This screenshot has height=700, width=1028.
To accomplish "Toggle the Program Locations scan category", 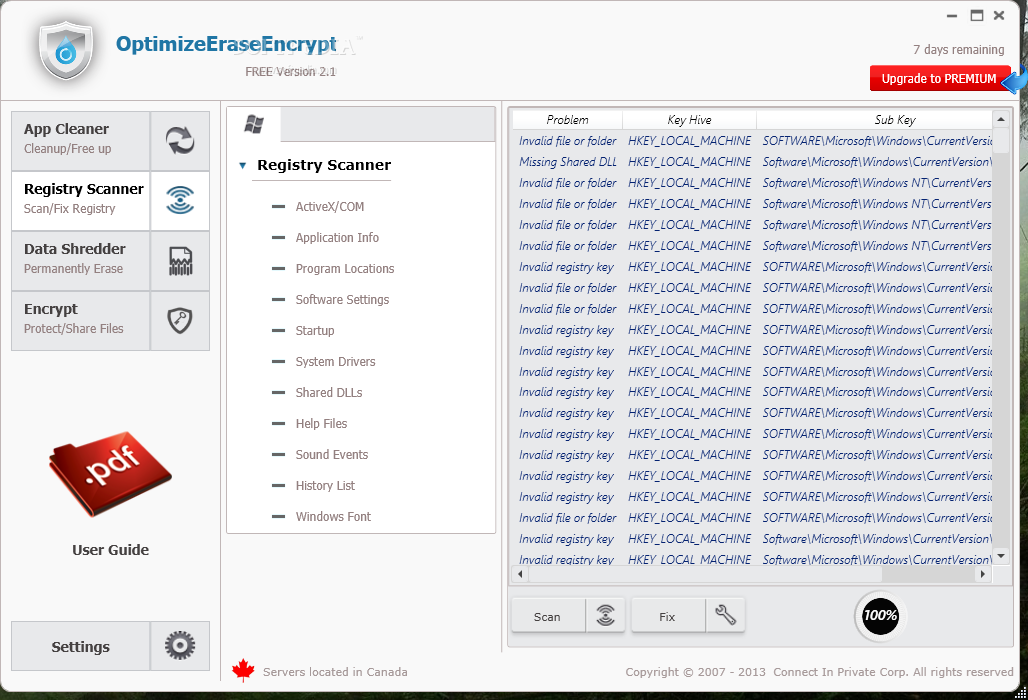I will click(333, 269).
